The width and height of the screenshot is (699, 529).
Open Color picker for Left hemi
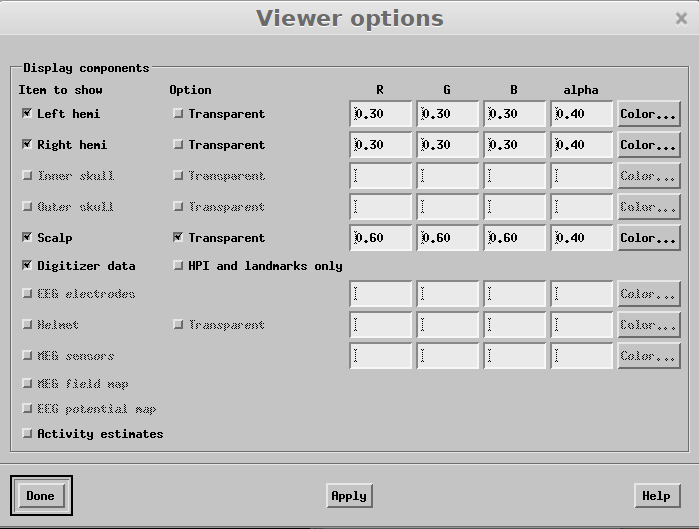pos(648,114)
